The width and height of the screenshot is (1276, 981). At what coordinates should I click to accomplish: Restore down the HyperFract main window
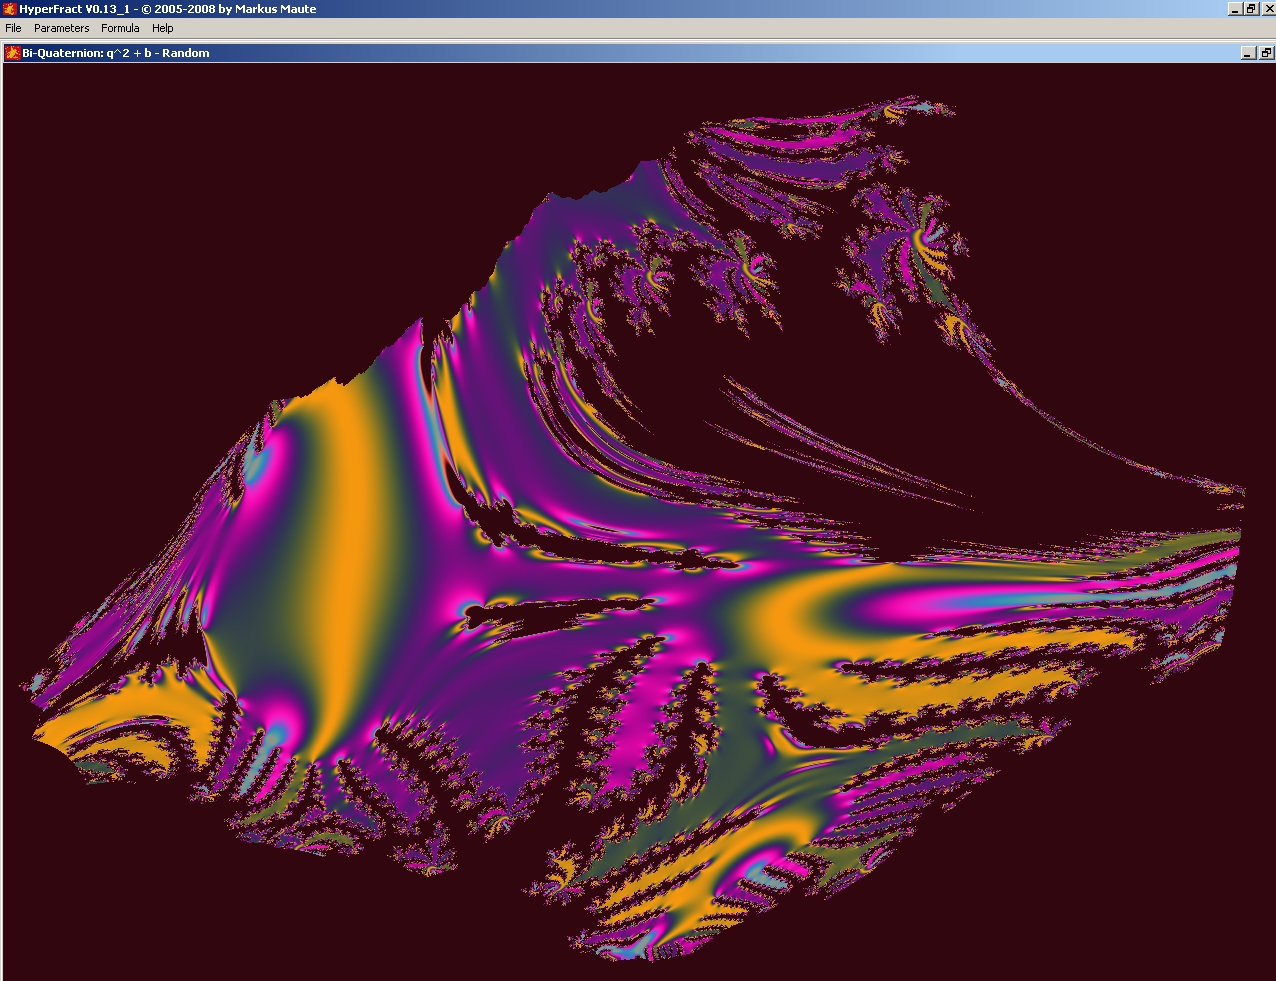(1250, 9)
